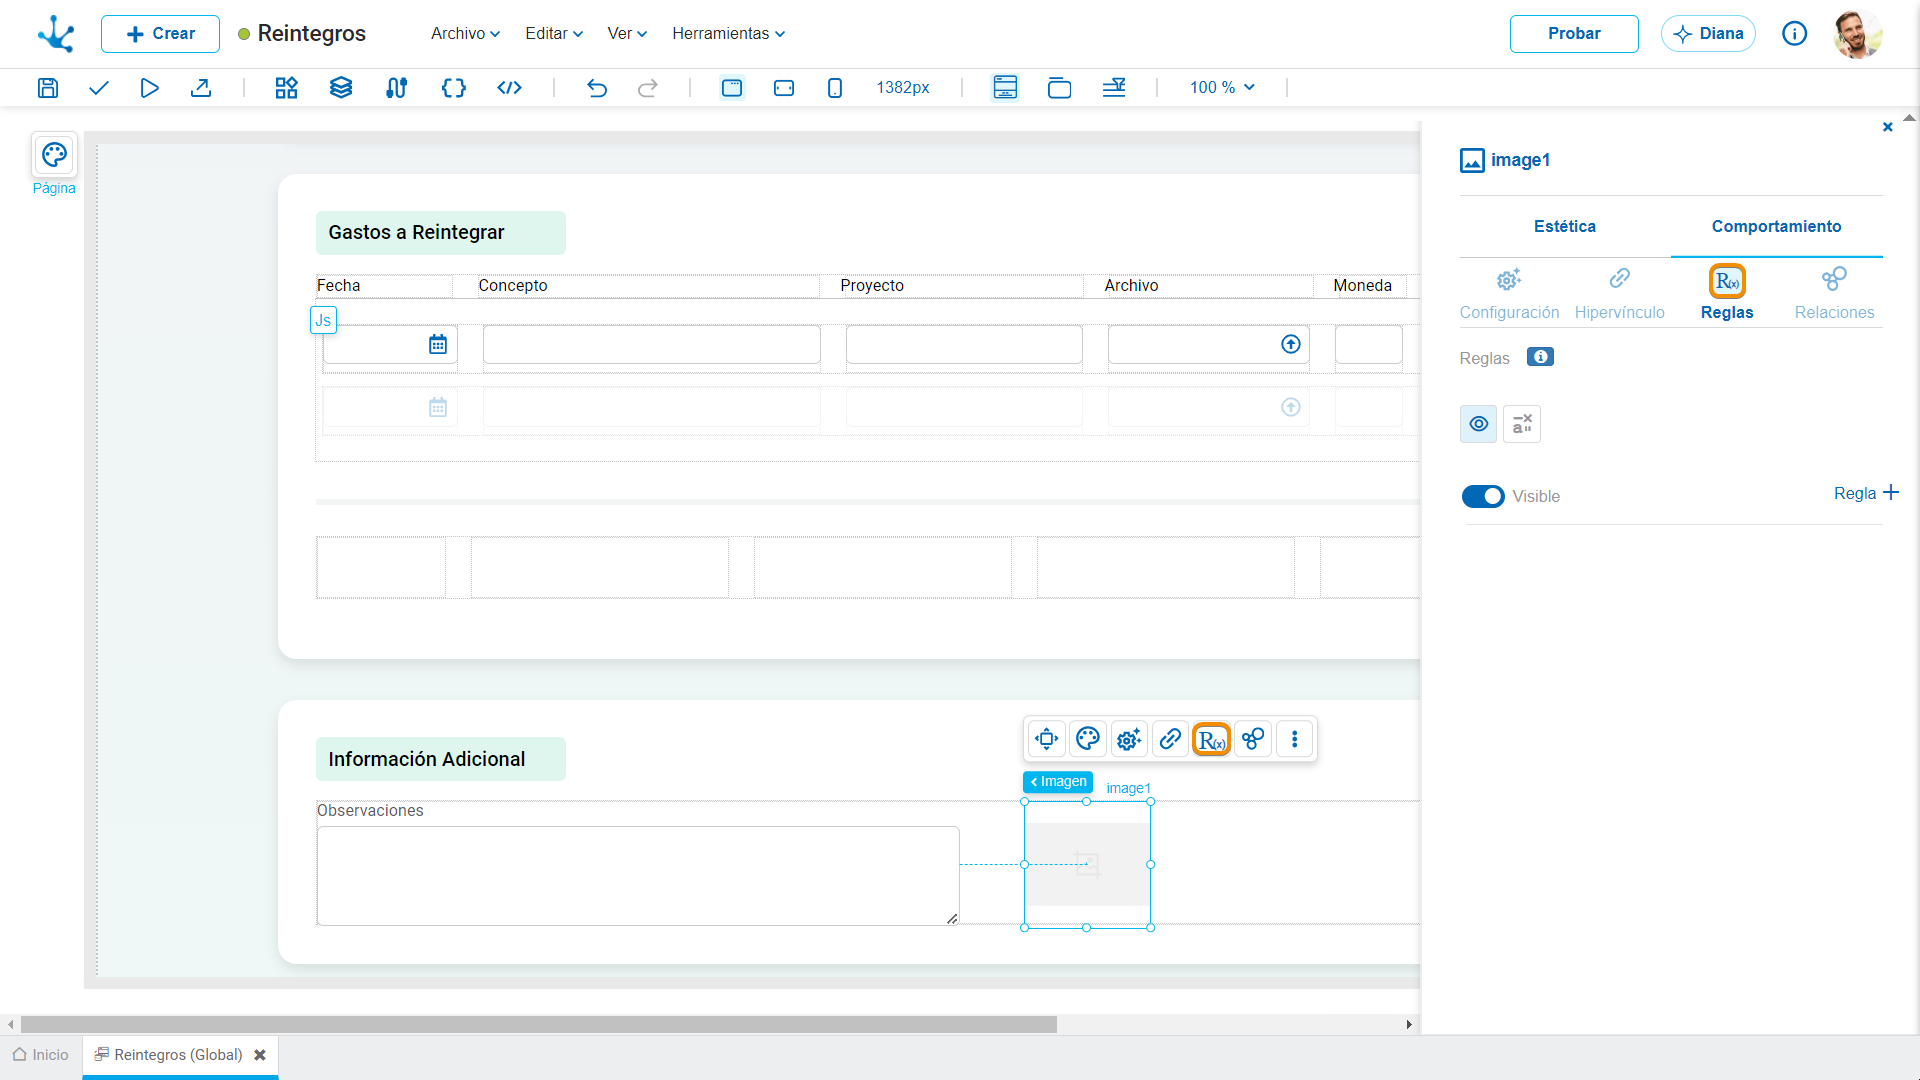Click the container layers outline icon
Screen dimensions: 1920x1080
tap(1059, 88)
